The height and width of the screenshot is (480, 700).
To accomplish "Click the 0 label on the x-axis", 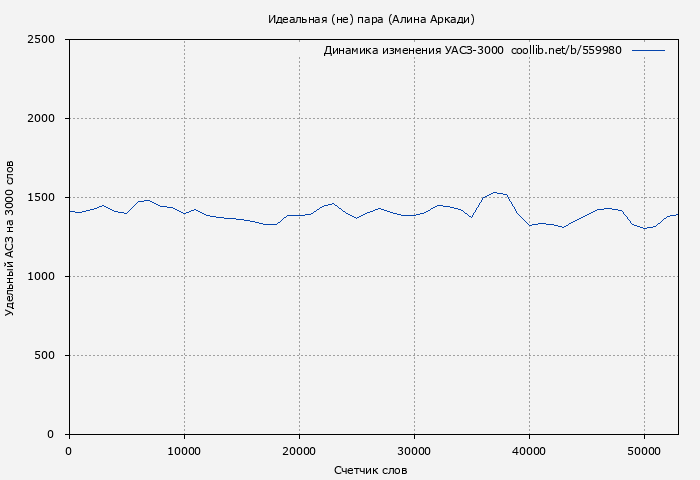I will 69,452.
